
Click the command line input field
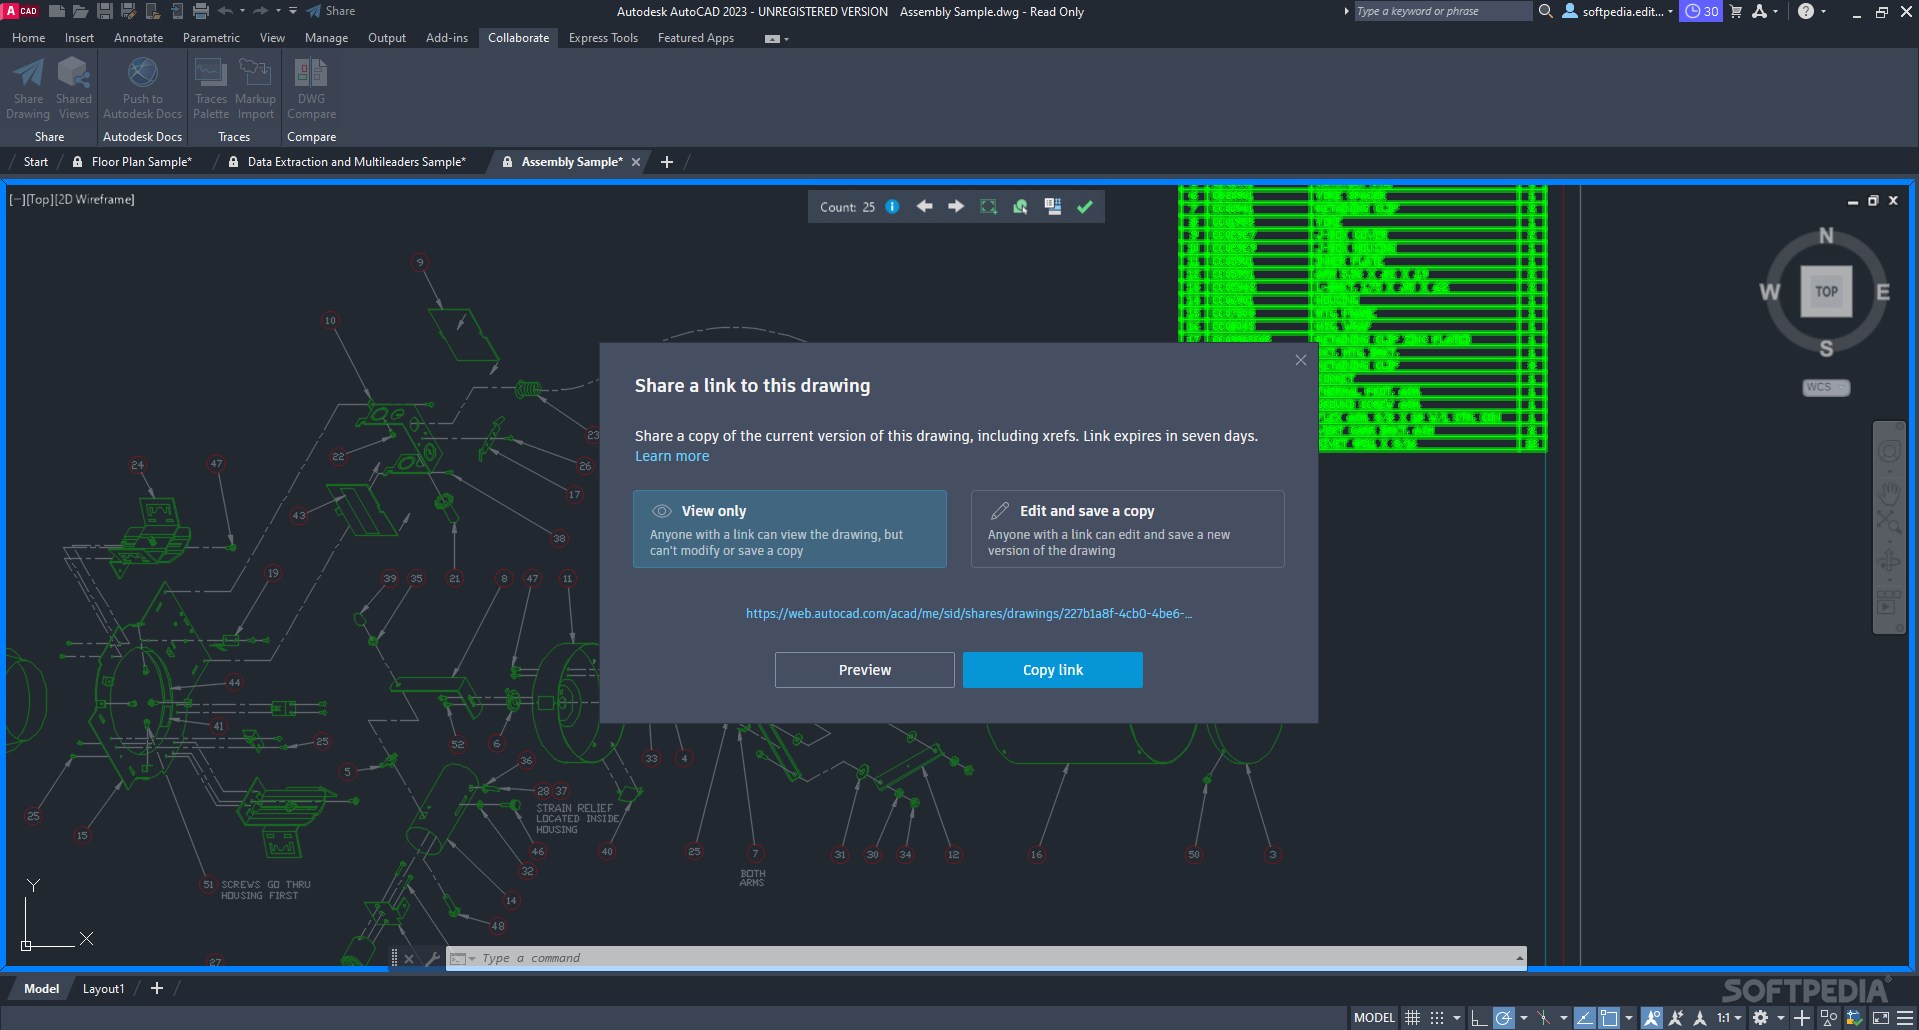coord(985,958)
